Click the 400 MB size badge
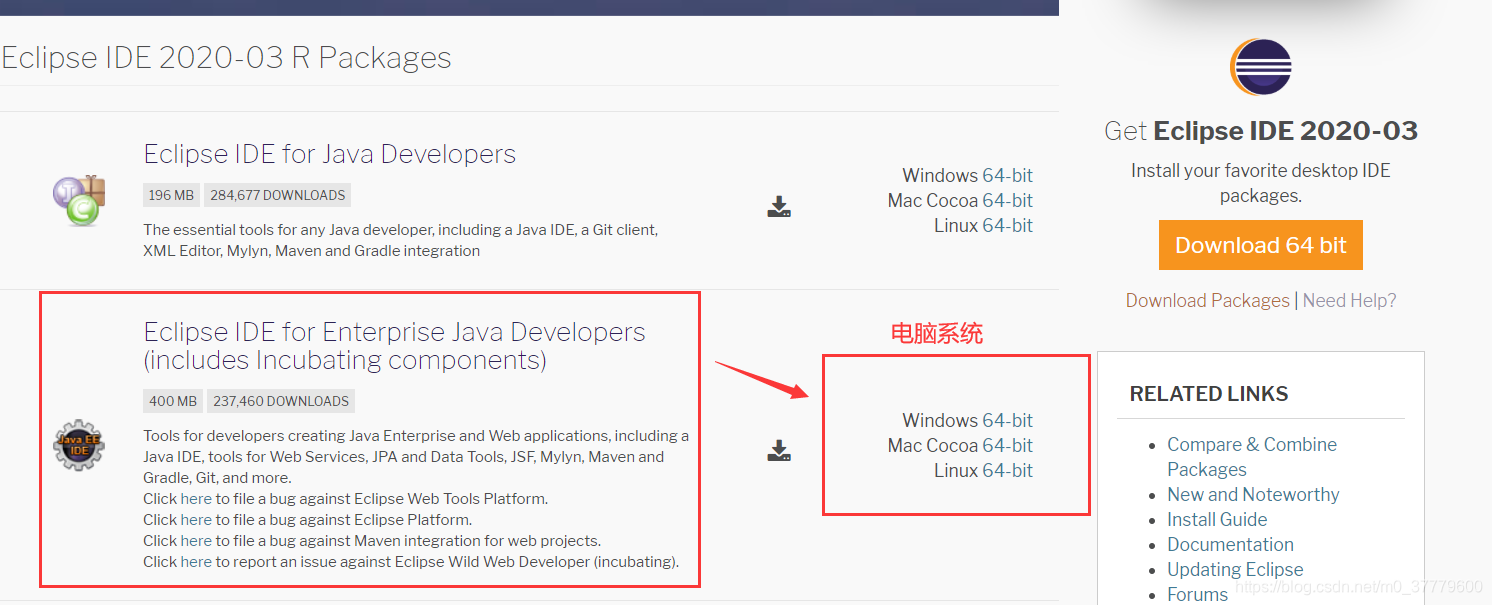Screen dimensions: 1492x605 pyautogui.click(x=173, y=401)
